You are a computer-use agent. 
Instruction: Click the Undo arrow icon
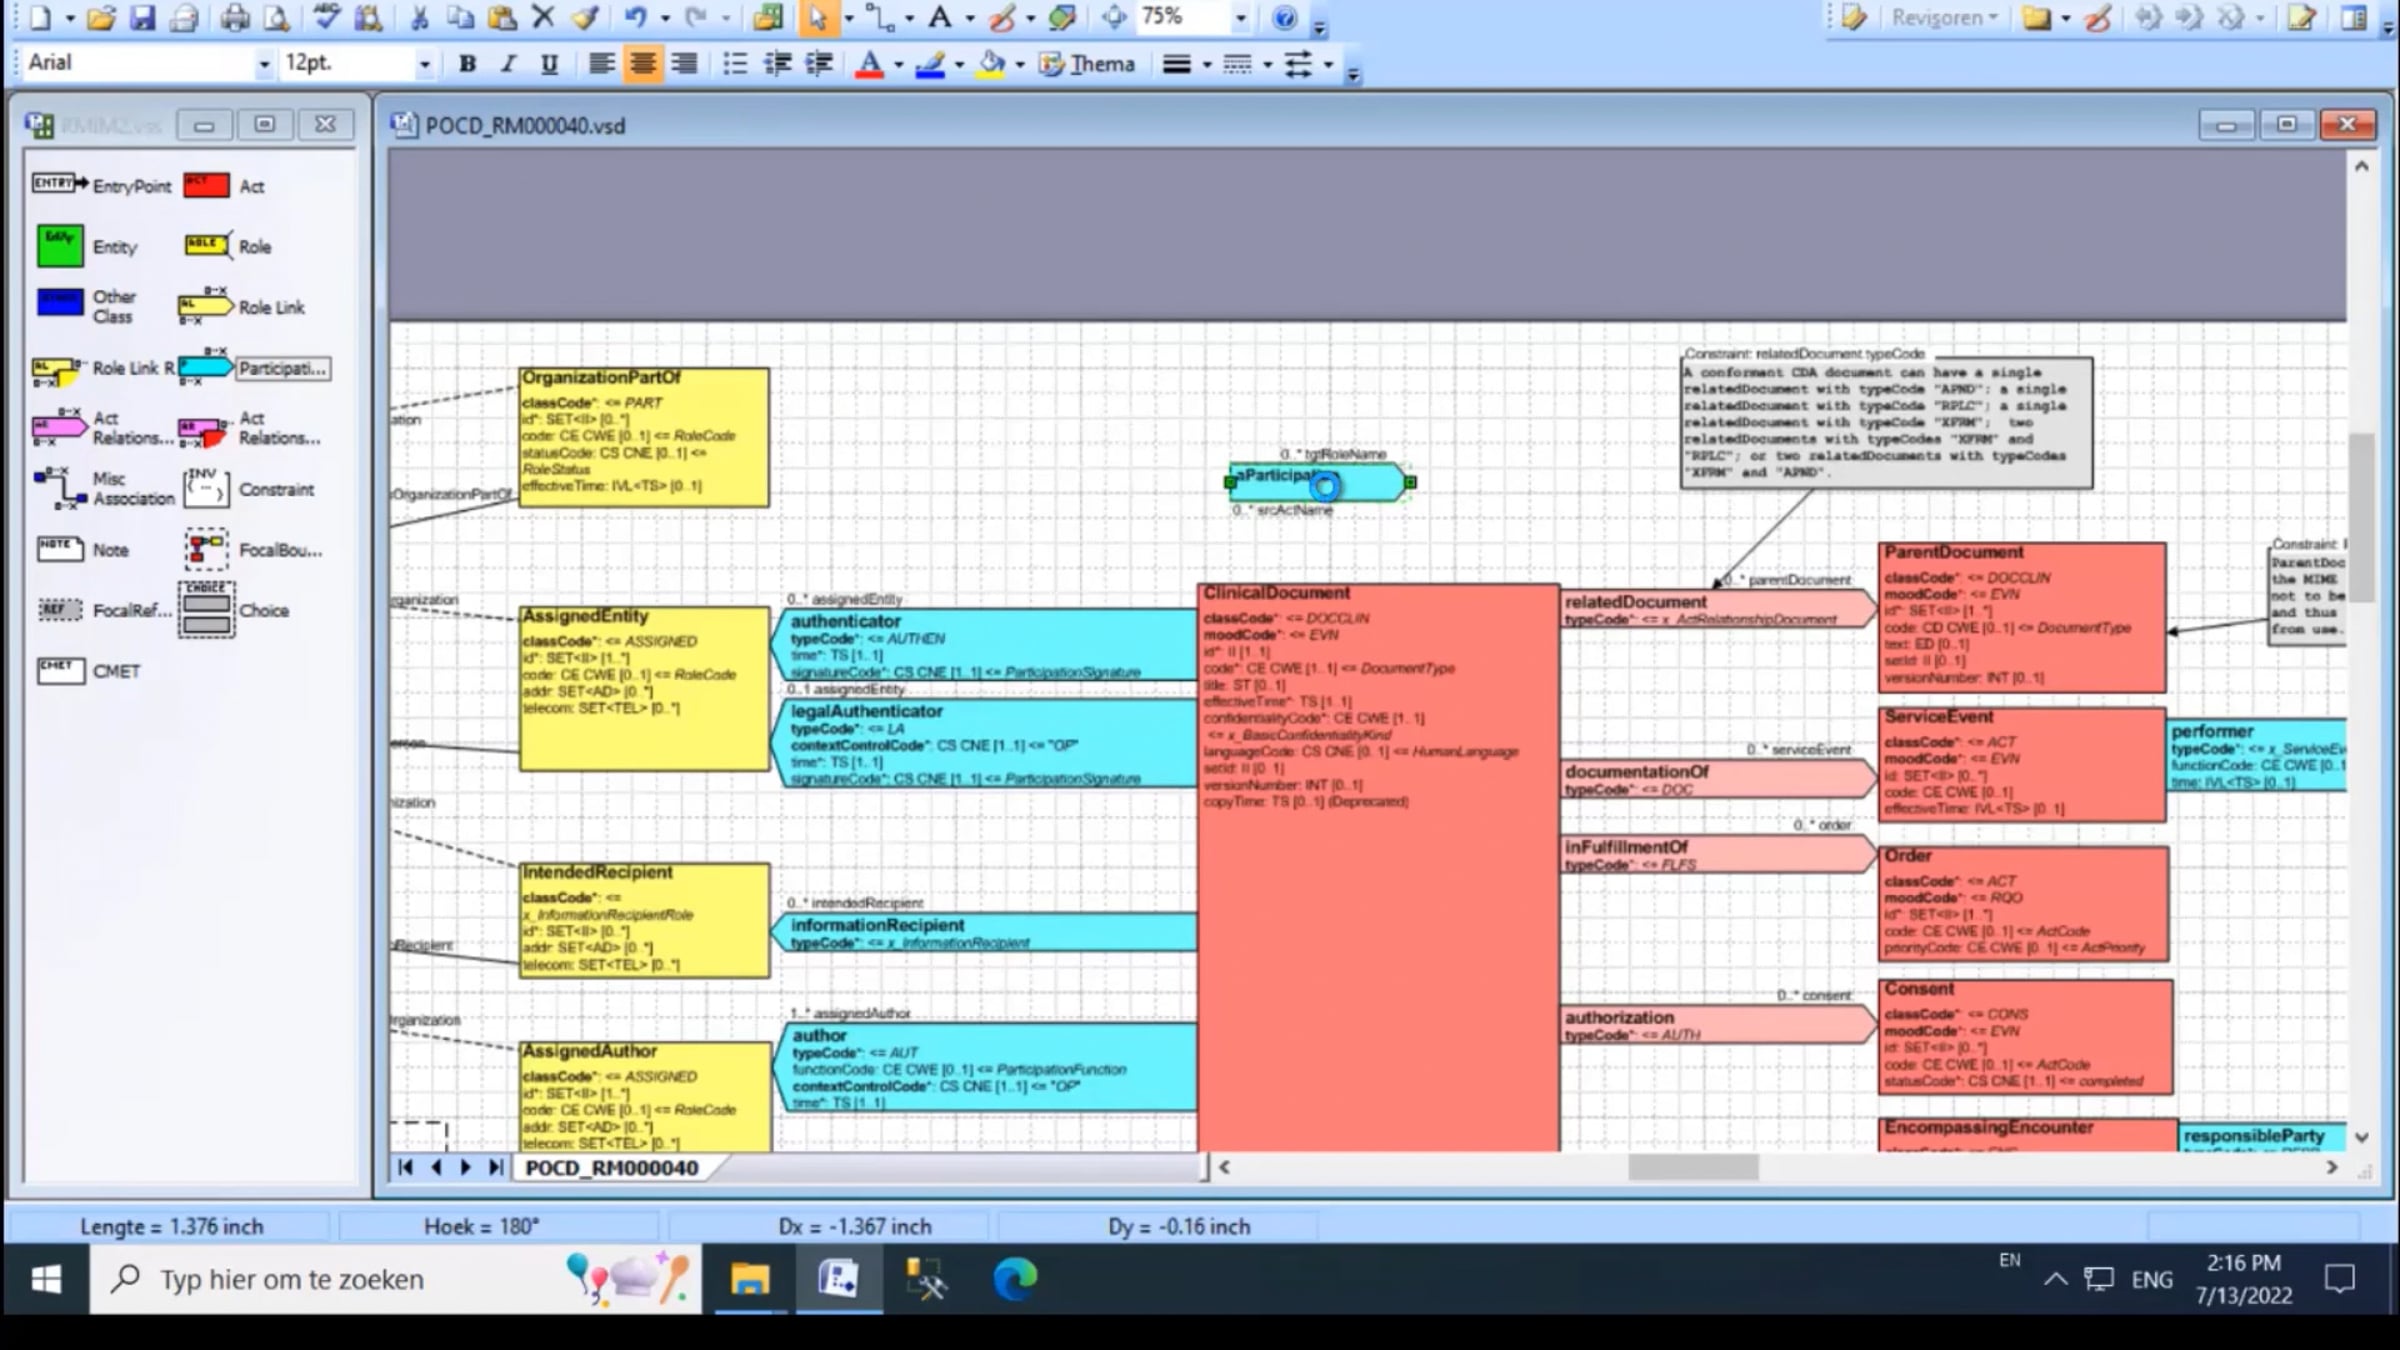635,17
